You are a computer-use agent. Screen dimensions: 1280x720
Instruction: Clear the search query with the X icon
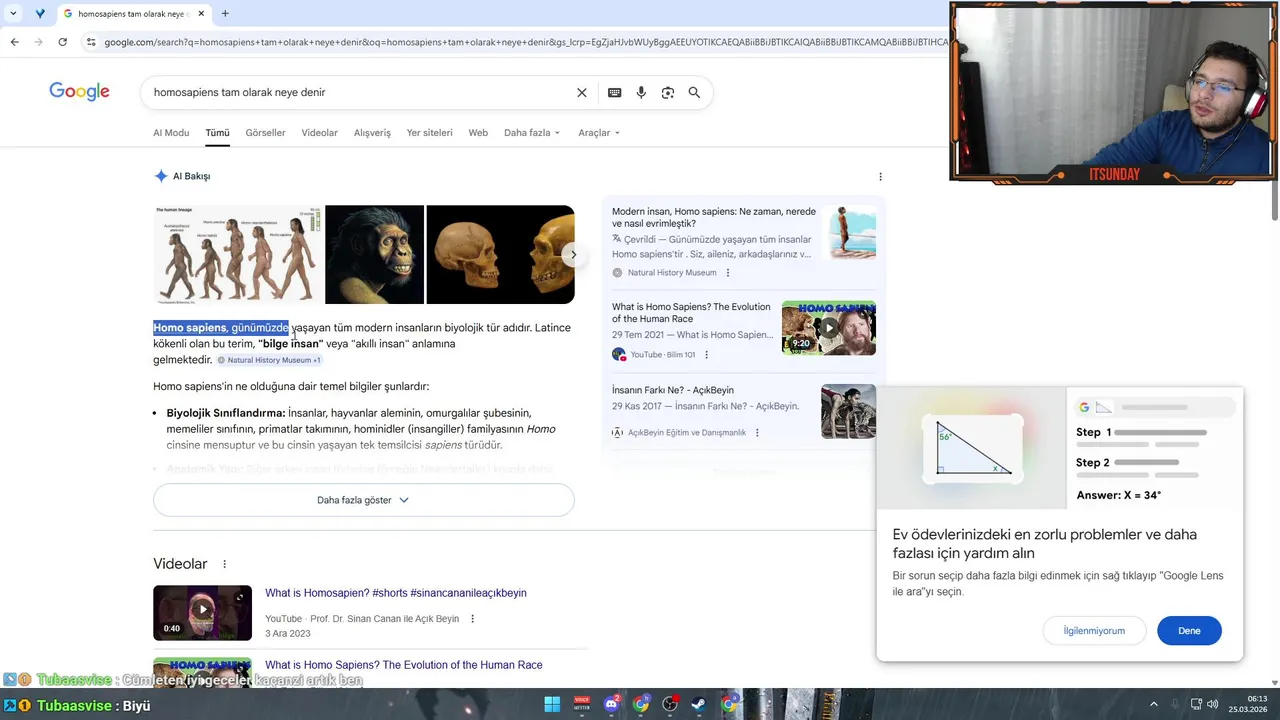tap(582, 93)
